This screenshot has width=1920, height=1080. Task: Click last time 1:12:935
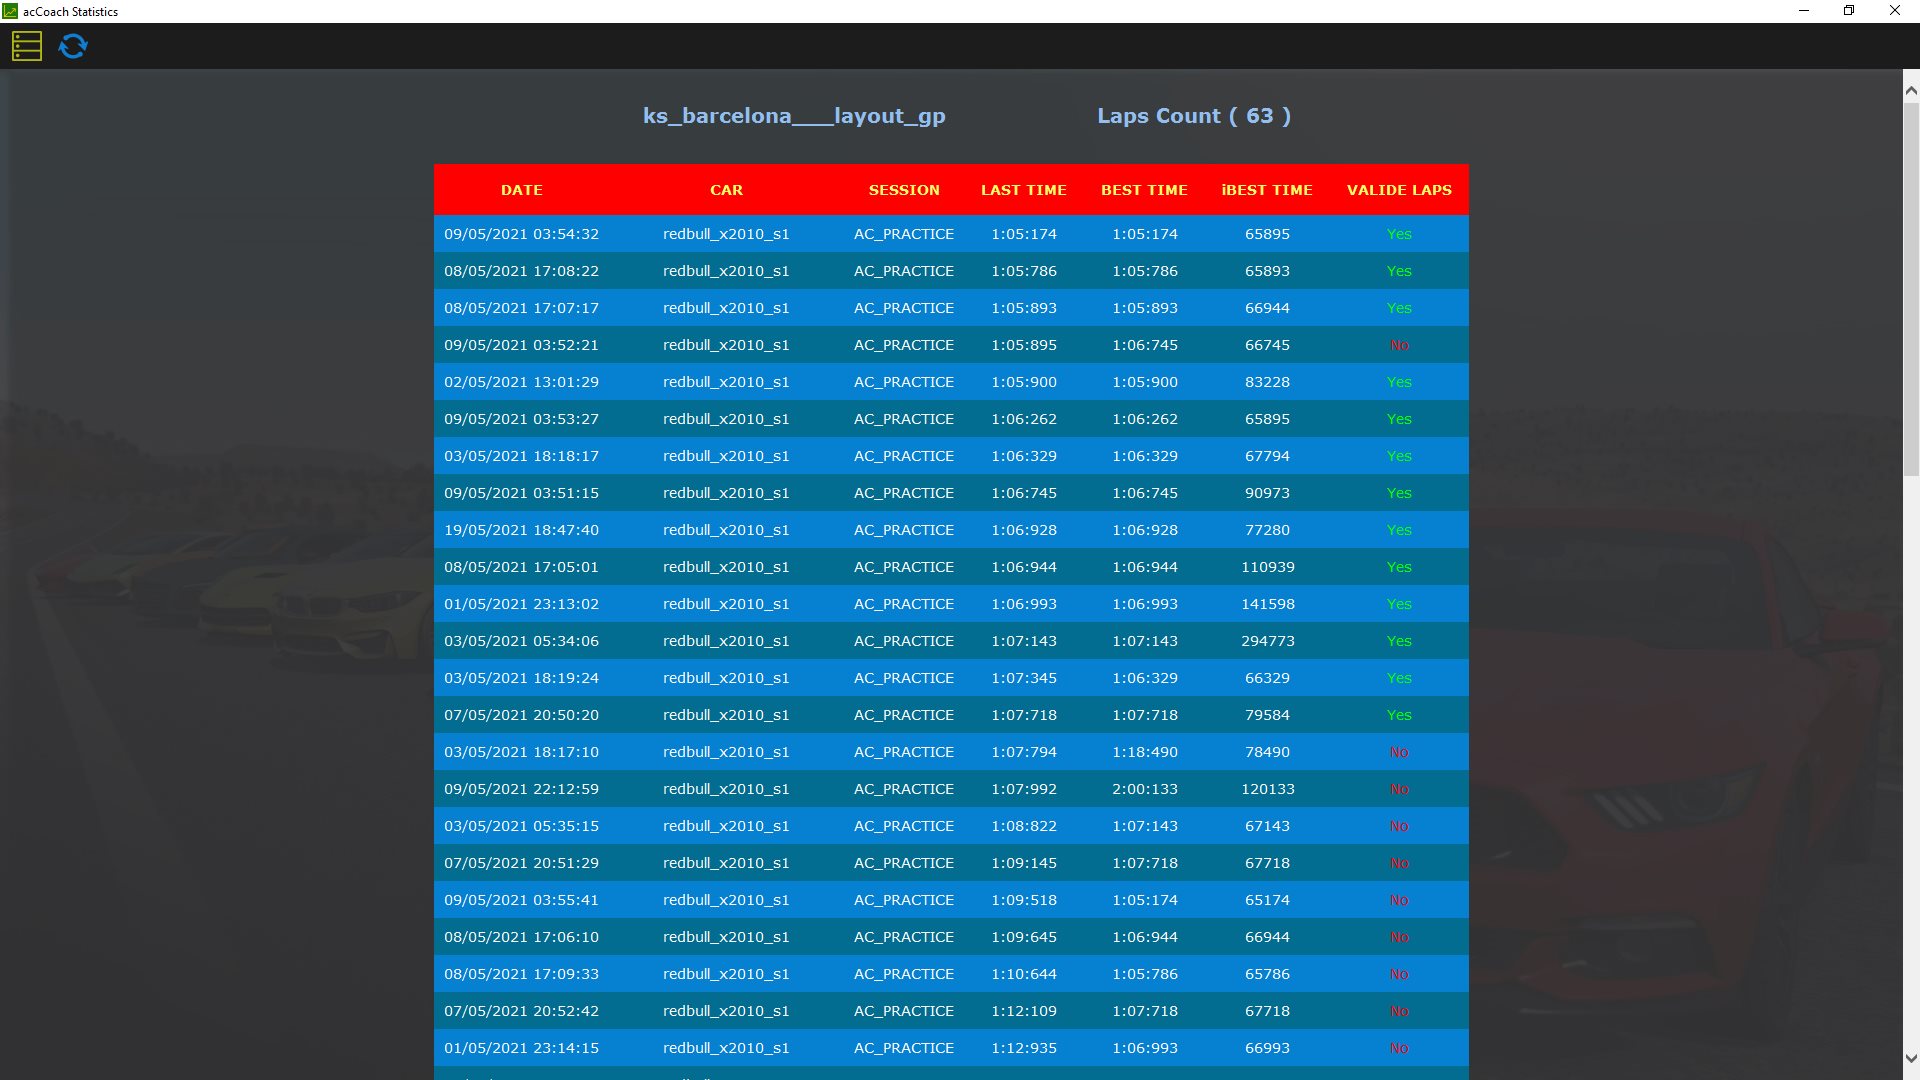click(x=1024, y=1048)
